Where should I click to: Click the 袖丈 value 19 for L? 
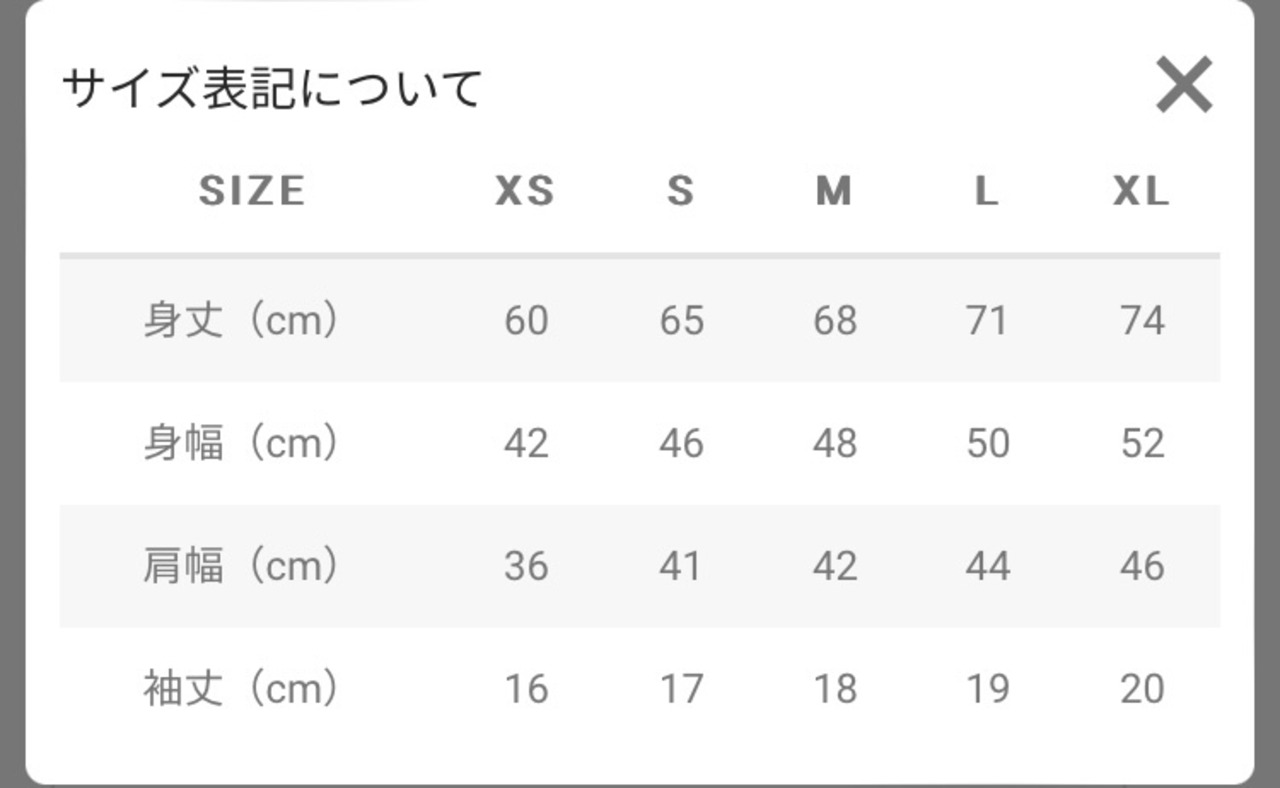point(988,689)
